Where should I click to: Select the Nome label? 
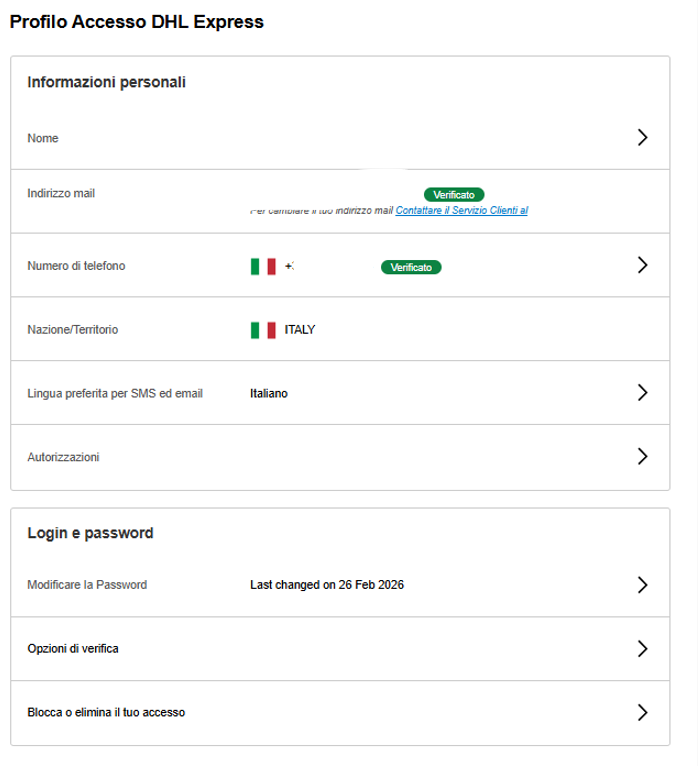[x=43, y=138]
